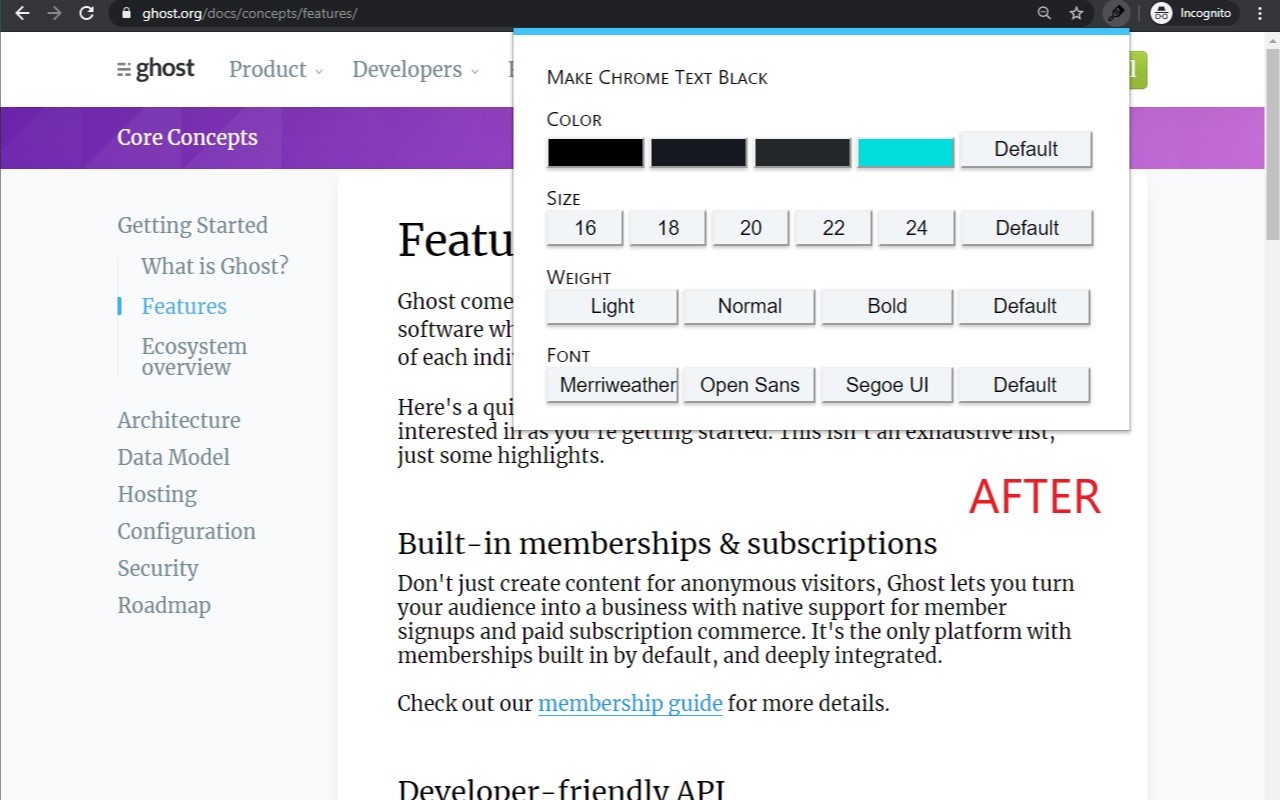
Task: Set text size to 24
Action: 917,228
